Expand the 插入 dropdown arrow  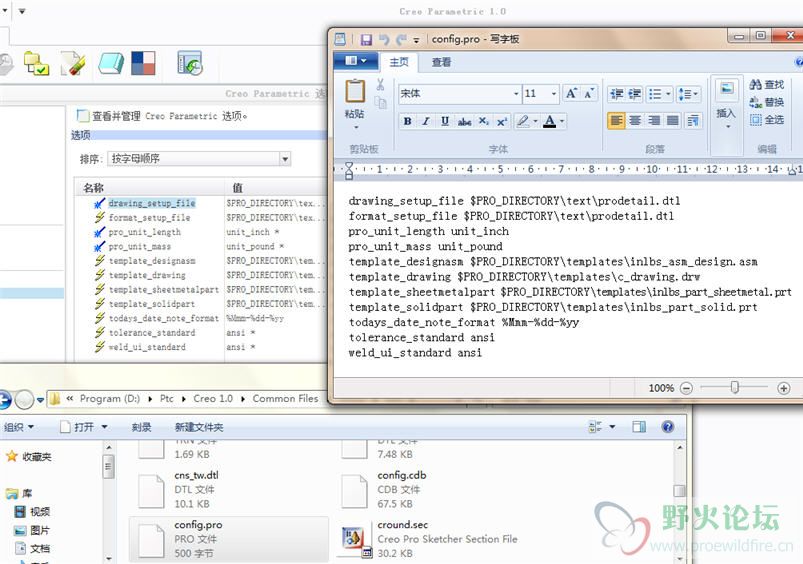pos(728,126)
